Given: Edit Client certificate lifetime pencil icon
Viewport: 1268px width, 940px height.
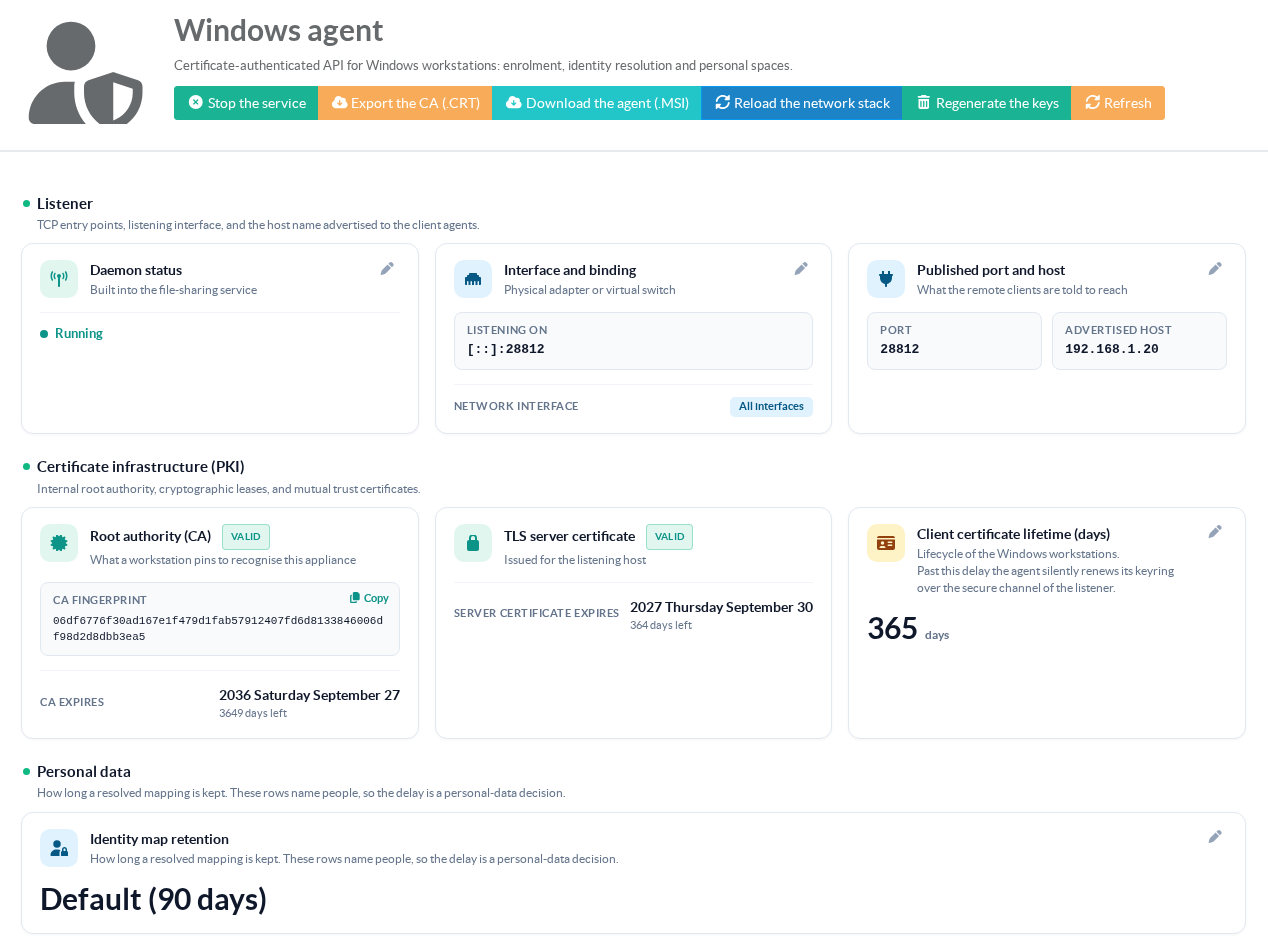Looking at the screenshot, I should pyautogui.click(x=1215, y=531).
